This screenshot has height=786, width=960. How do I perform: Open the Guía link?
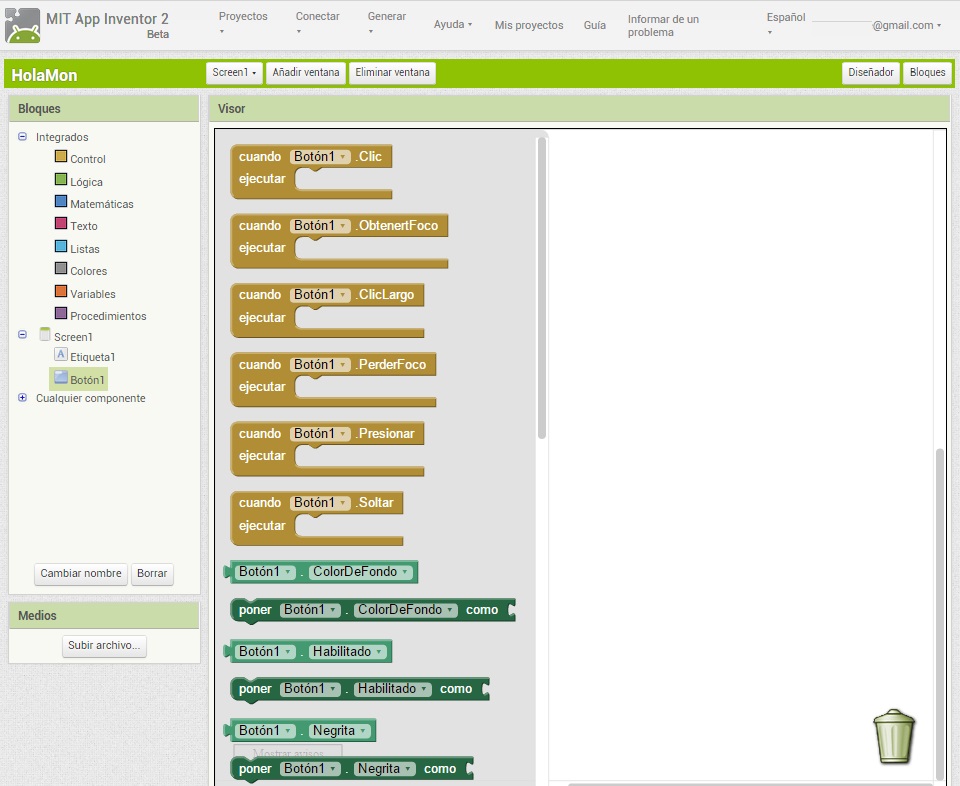pos(594,25)
